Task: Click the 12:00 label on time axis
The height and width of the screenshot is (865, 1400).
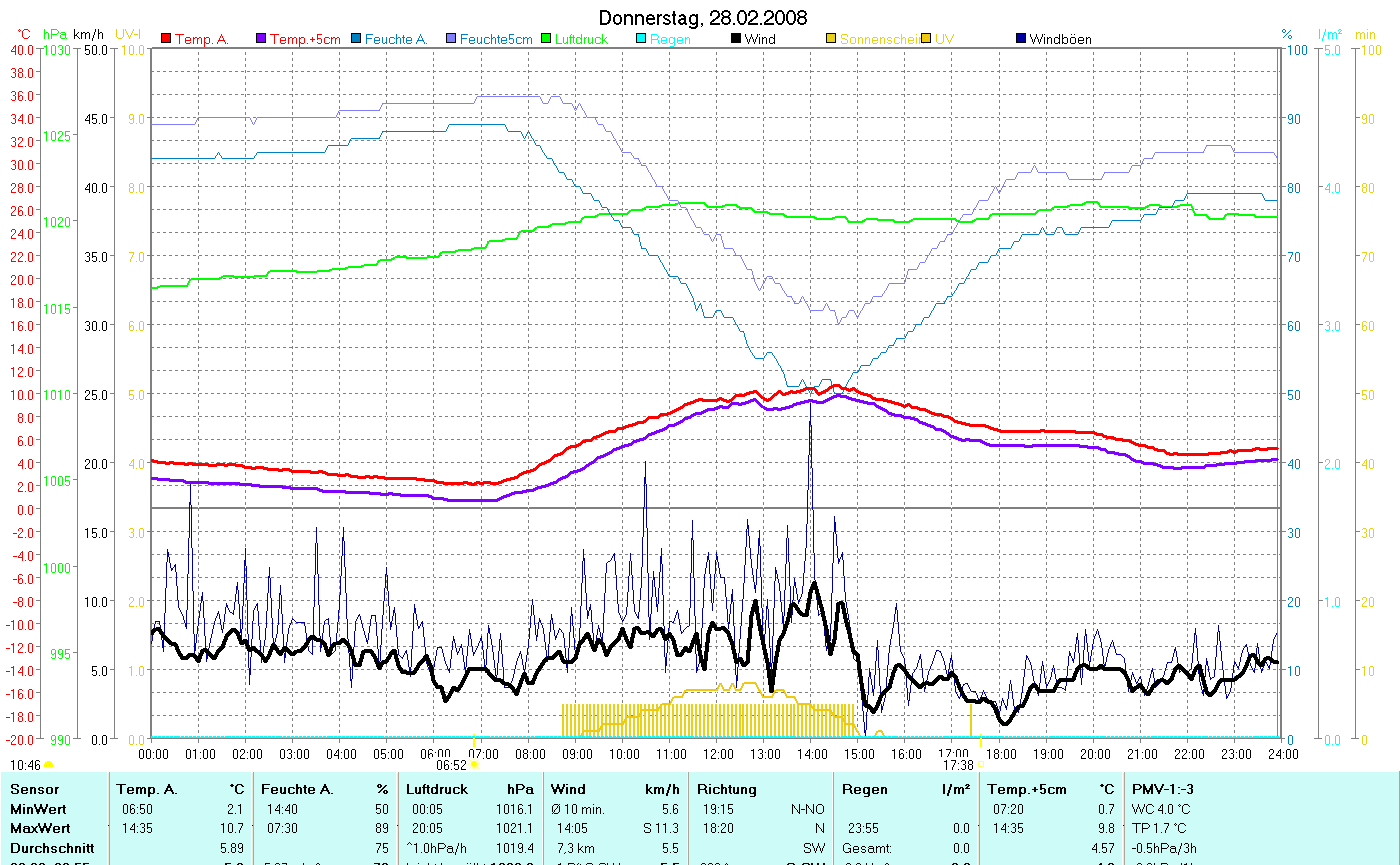Action: tap(718, 753)
